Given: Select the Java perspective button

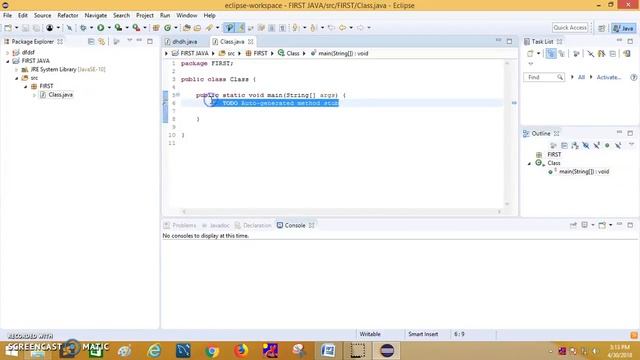Looking at the screenshot, I should [624, 28].
